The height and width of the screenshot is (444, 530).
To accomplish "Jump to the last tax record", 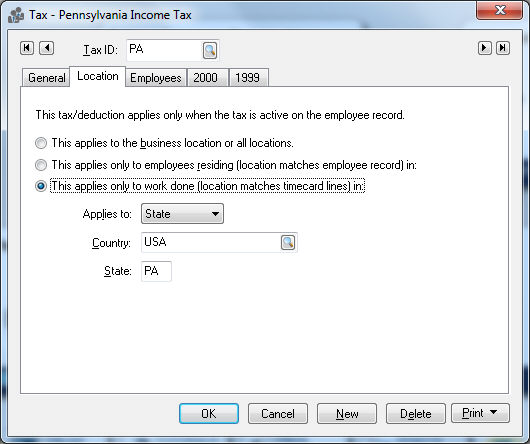I will coord(503,48).
